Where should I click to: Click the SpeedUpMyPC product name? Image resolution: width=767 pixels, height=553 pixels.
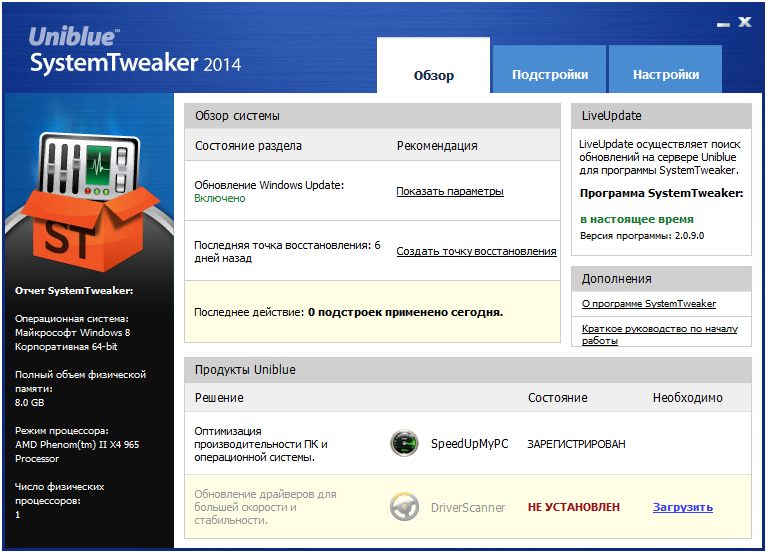(469, 444)
